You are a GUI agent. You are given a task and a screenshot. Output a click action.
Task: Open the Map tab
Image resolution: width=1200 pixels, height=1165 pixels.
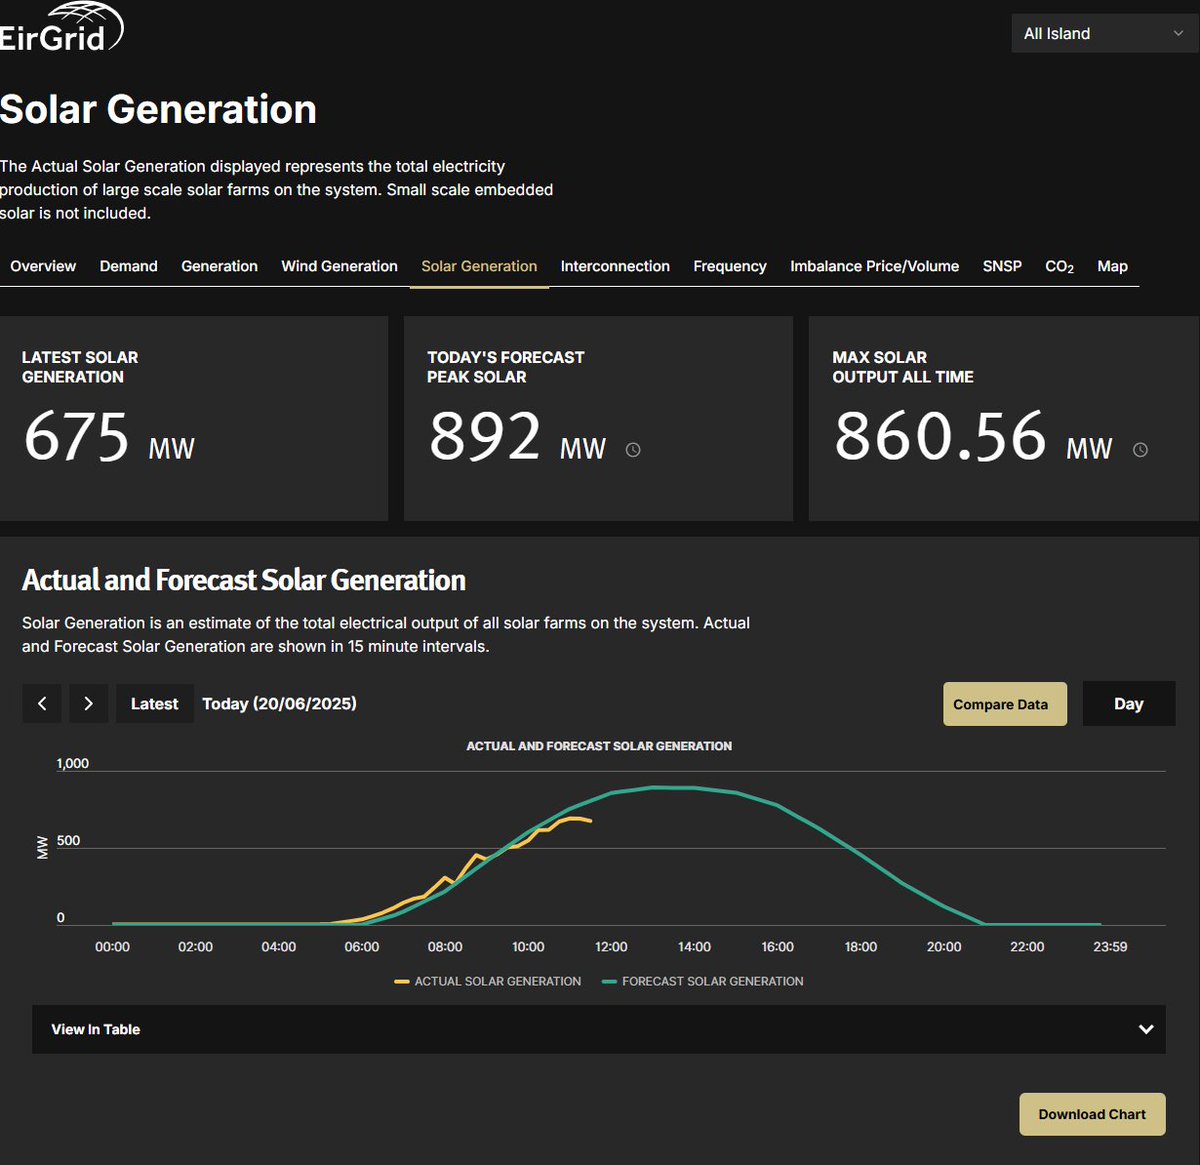coord(1112,266)
